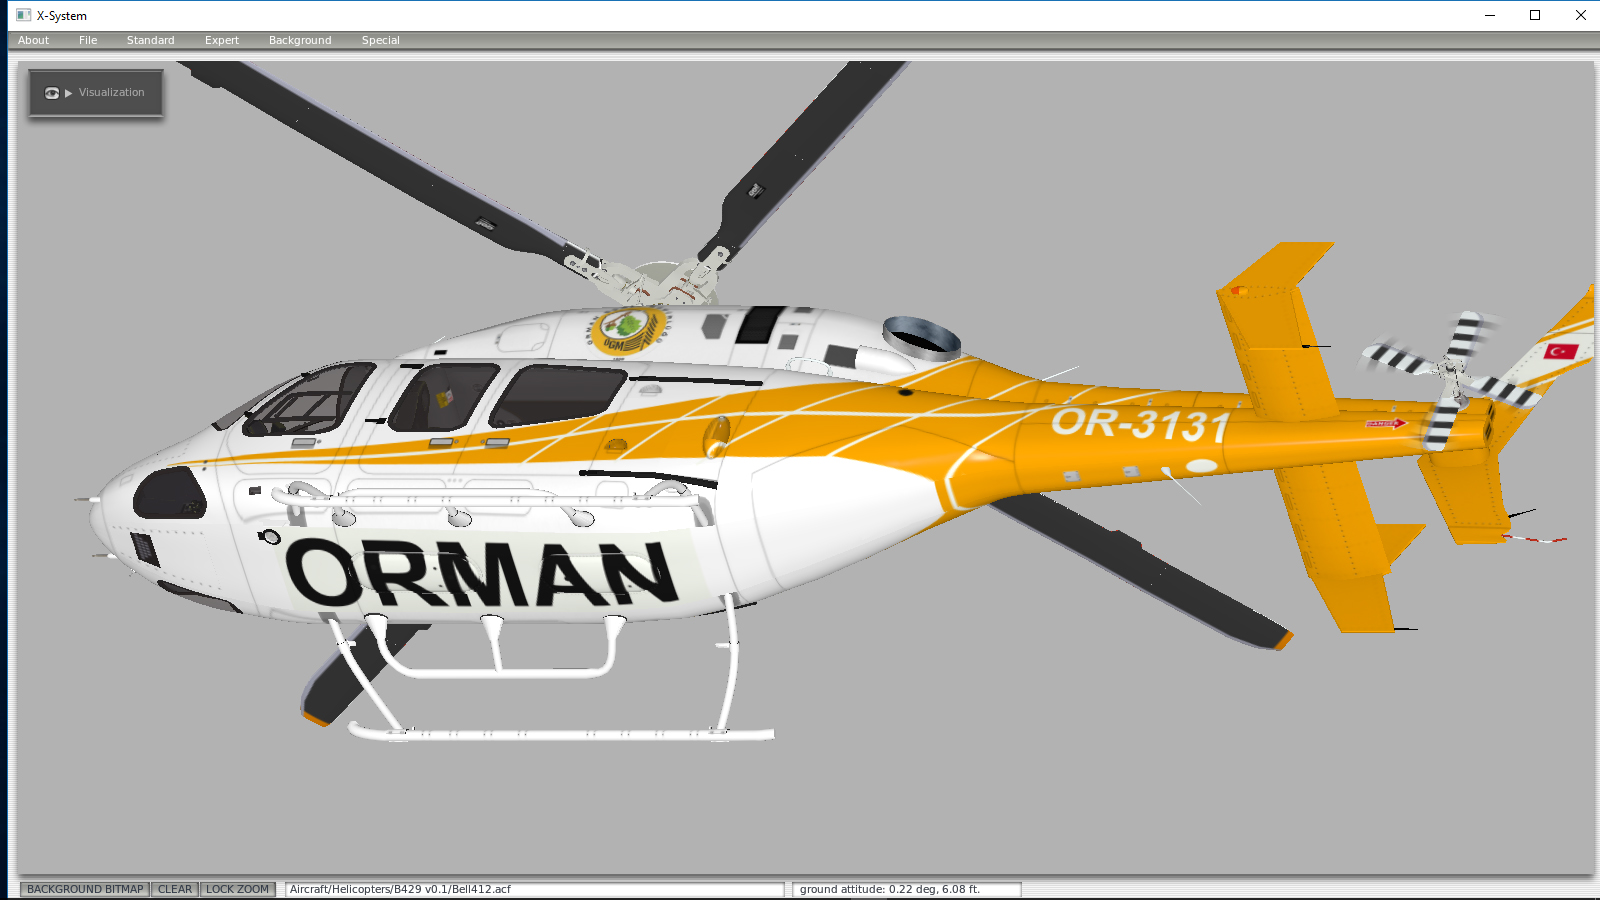Open the Background menu
This screenshot has width=1600, height=900.
click(299, 40)
